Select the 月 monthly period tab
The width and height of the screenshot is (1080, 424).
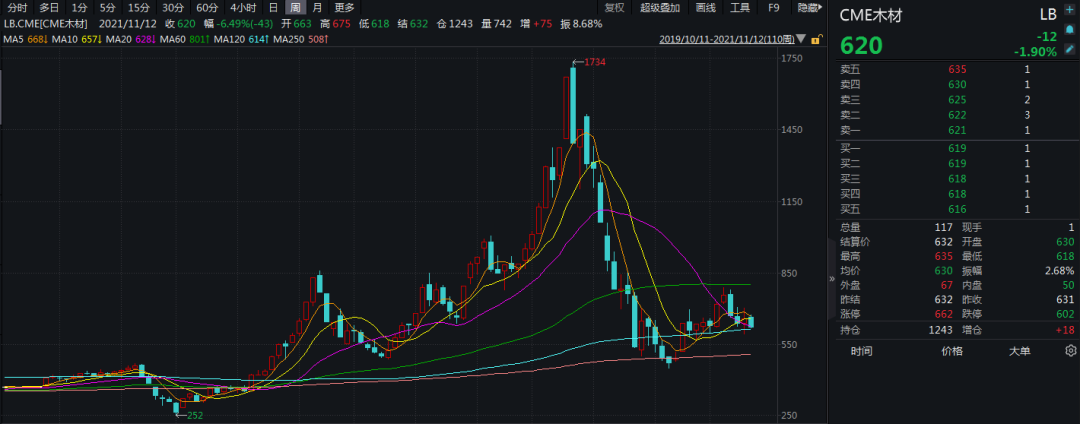(x=317, y=7)
